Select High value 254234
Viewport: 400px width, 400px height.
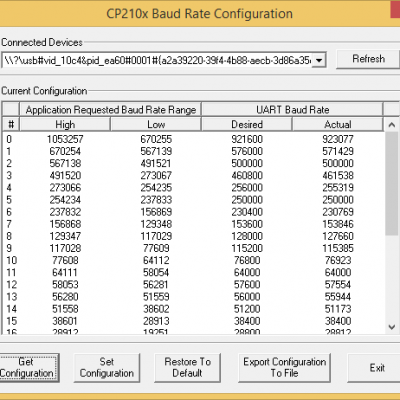pos(65,200)
